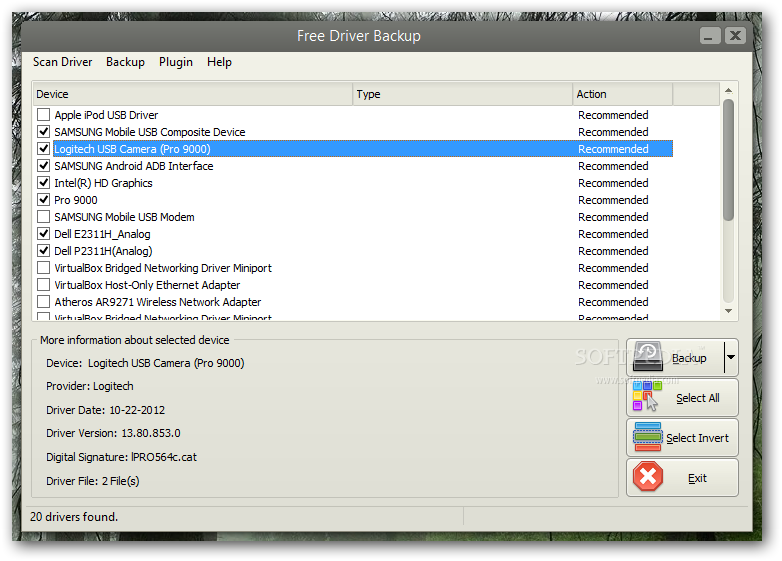
Task: Uncheck SAMSUNG Android ADB Interface checkbox
Action: [x=43, y=166]
